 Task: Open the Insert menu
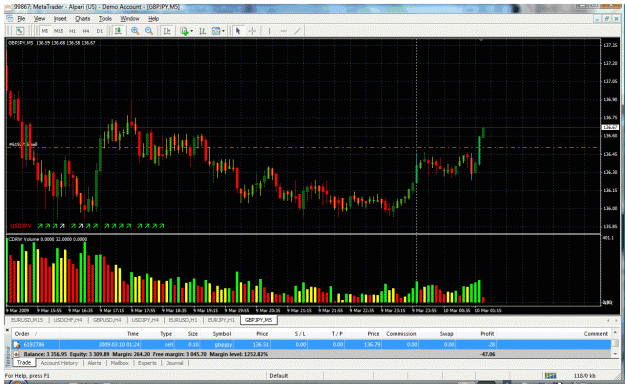(60, 19)
